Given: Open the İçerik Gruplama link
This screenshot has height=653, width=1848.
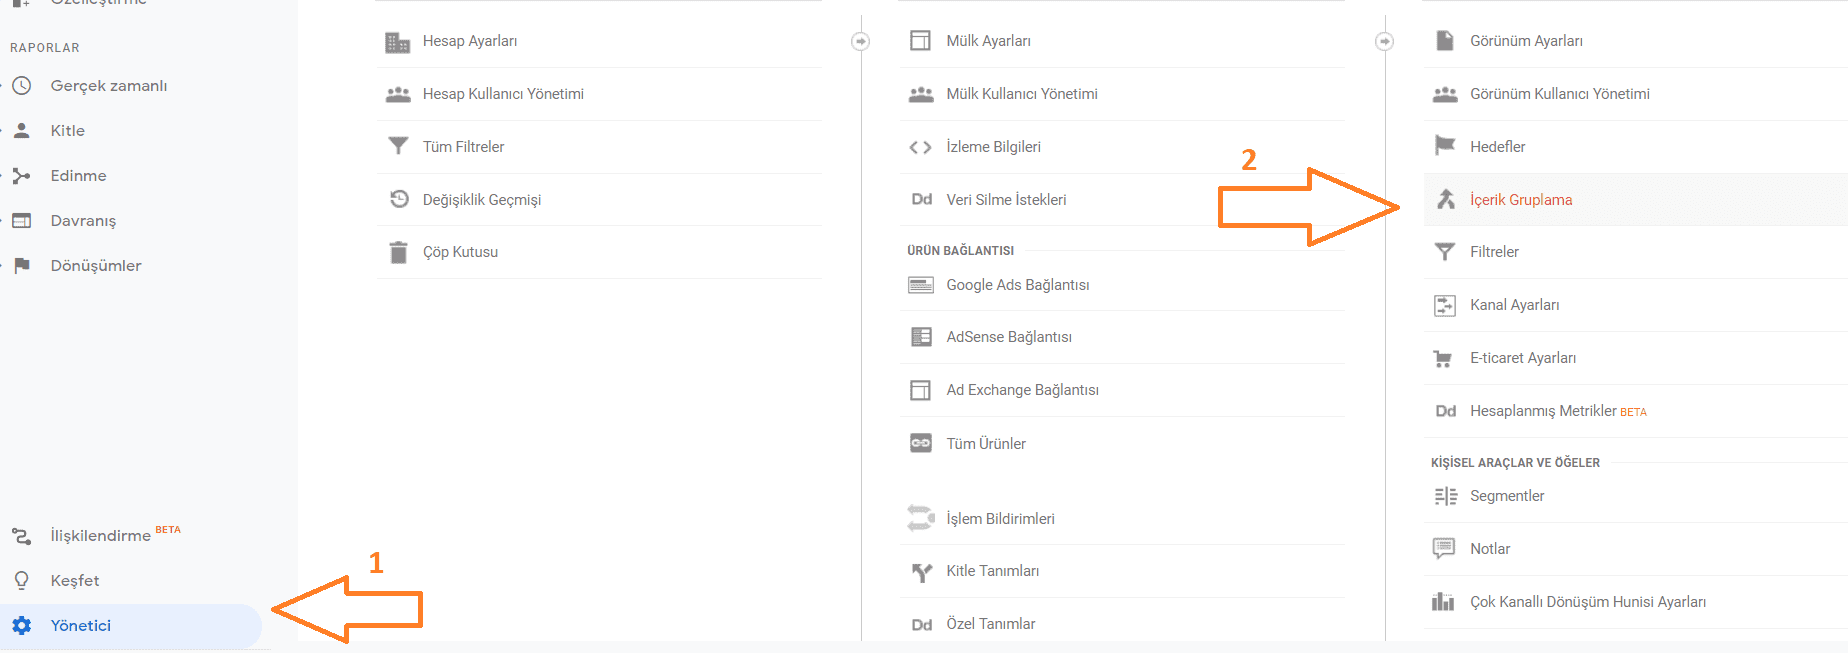Looking at the screenshot, I should 1520,200.
